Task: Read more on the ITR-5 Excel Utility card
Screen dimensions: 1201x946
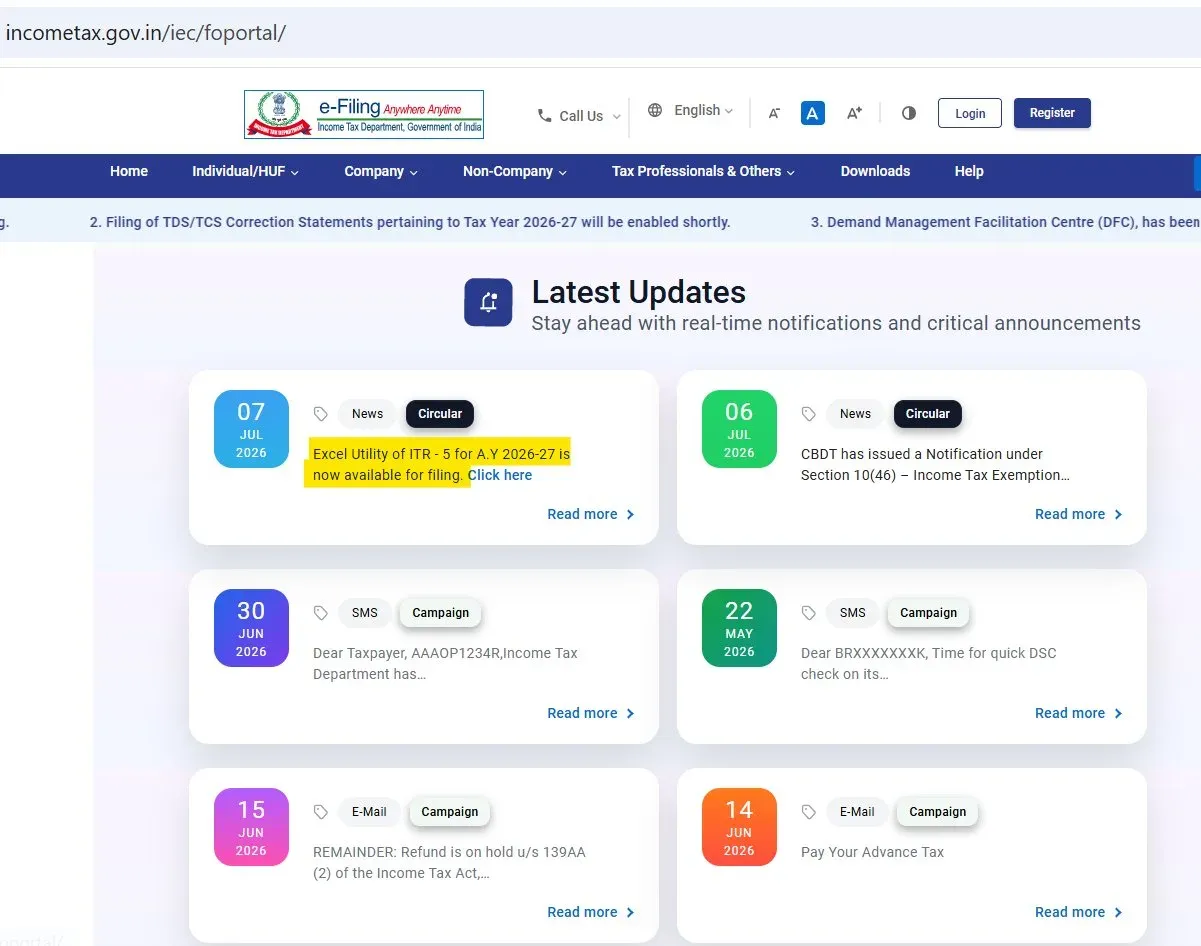Action: 591,514
